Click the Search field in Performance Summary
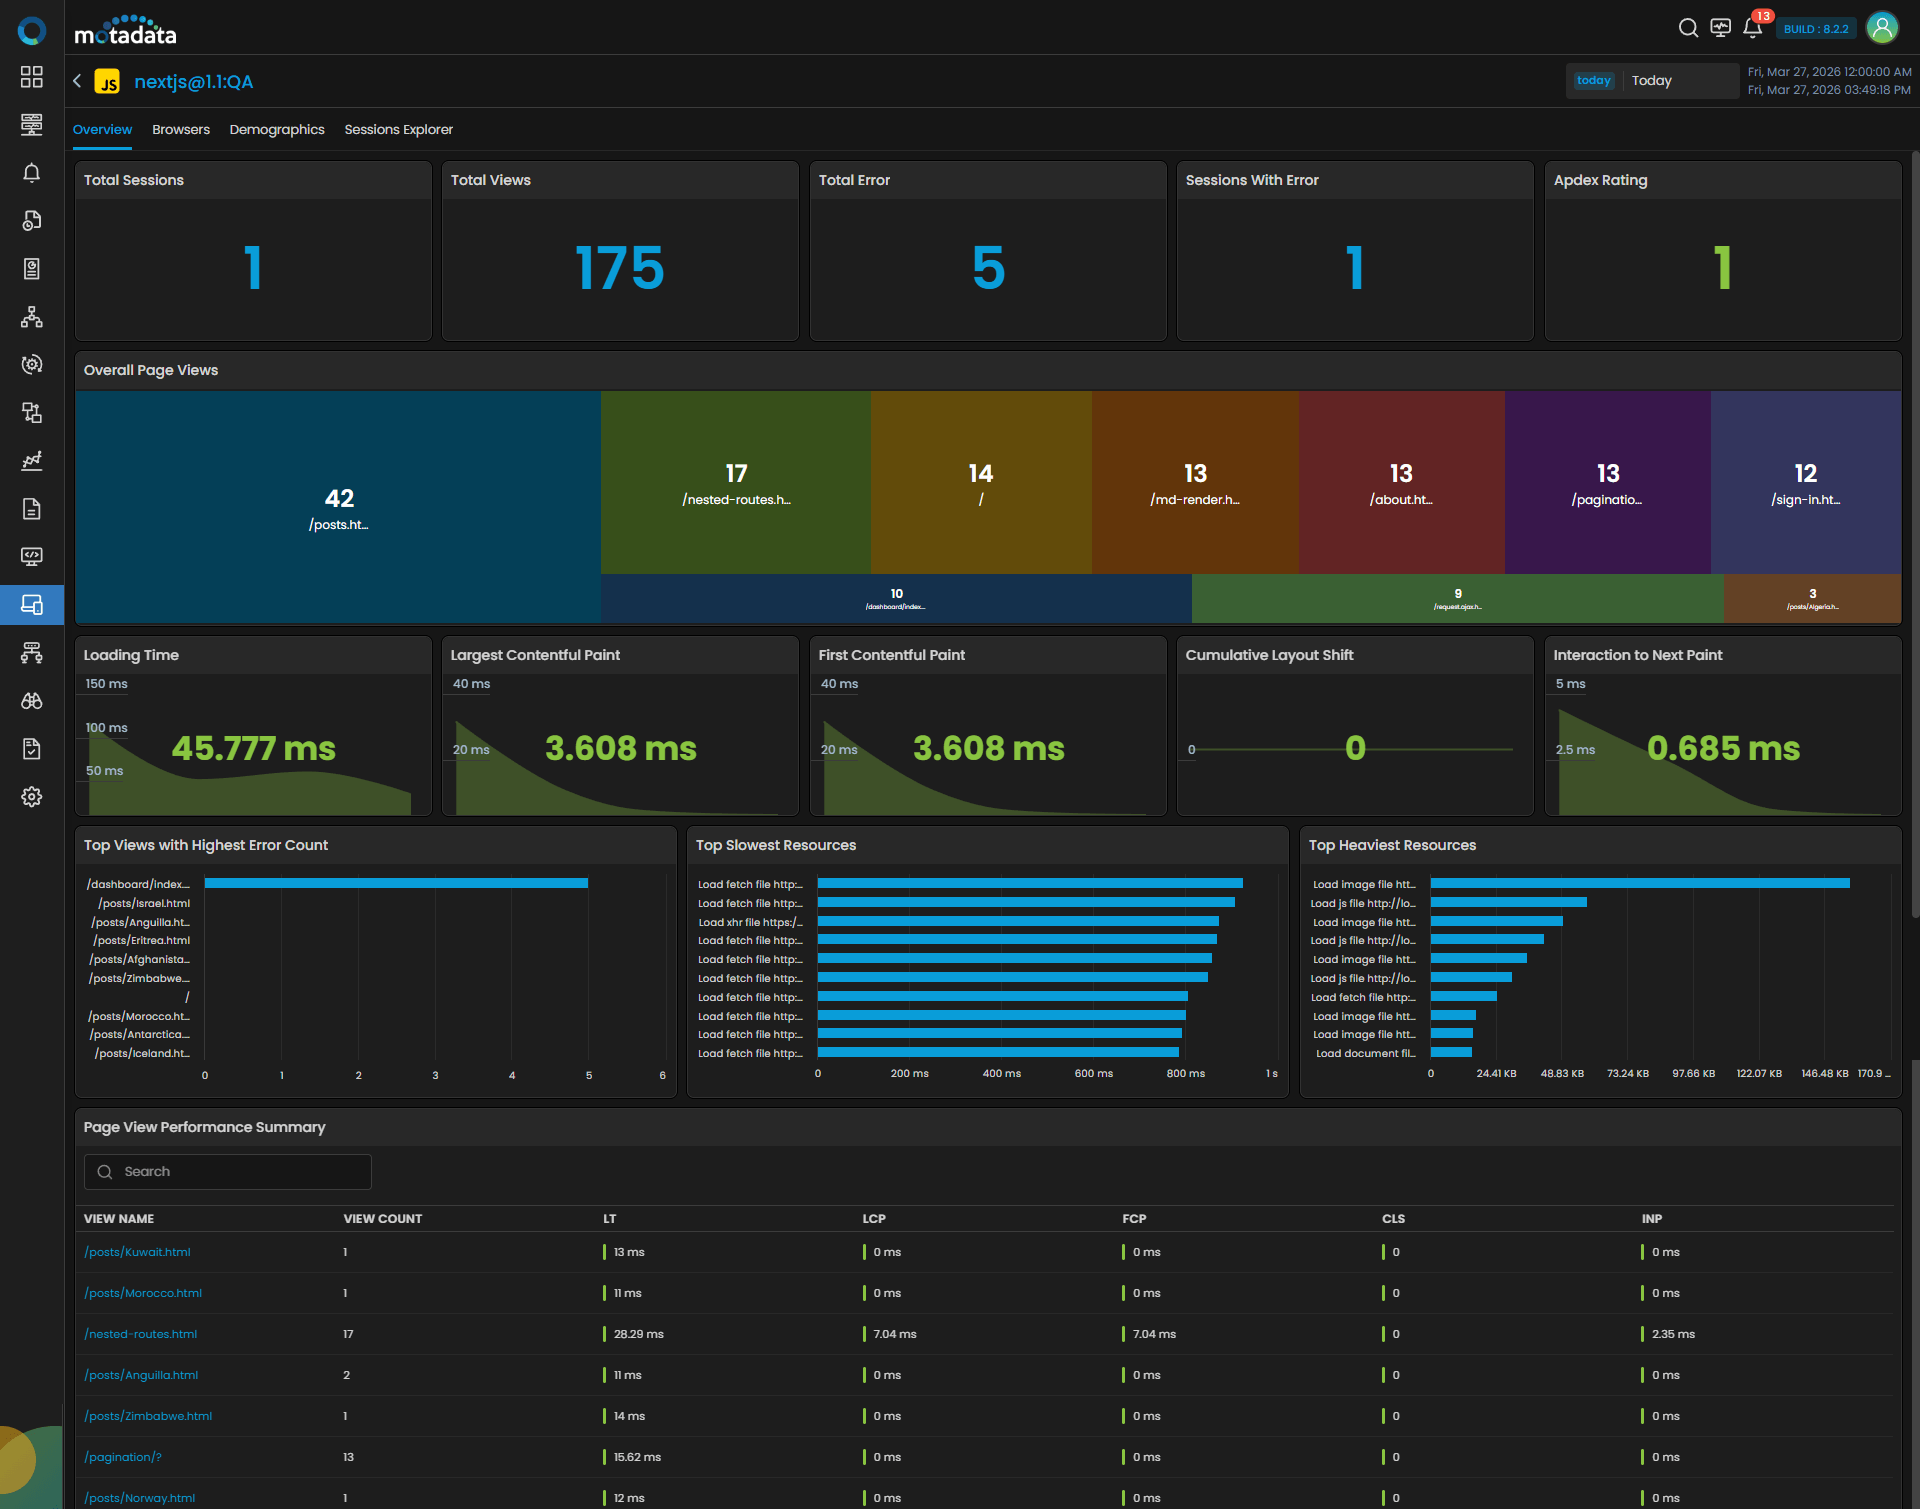The height and width of the screenshot is (1509, 1920). click(x=228, y=1172)
